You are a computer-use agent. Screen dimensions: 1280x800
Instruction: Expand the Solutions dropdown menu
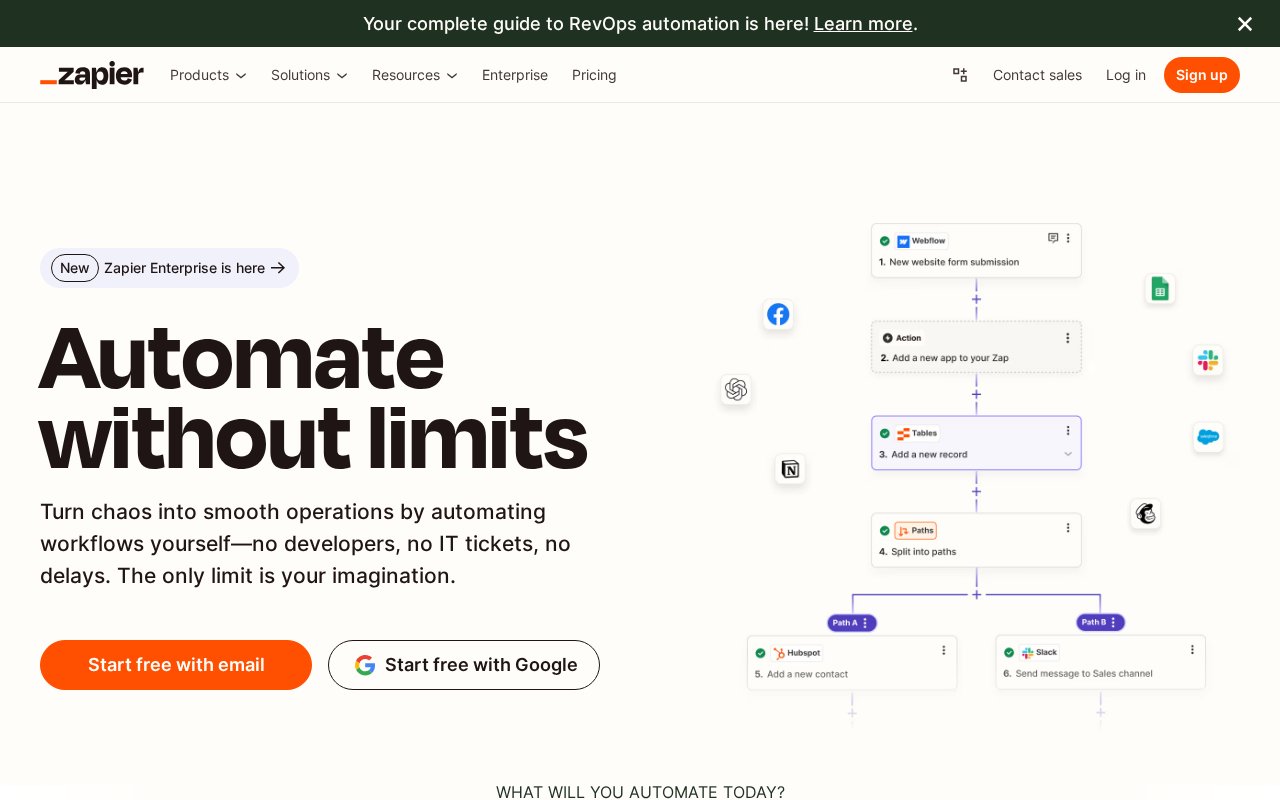pos(309,75)
